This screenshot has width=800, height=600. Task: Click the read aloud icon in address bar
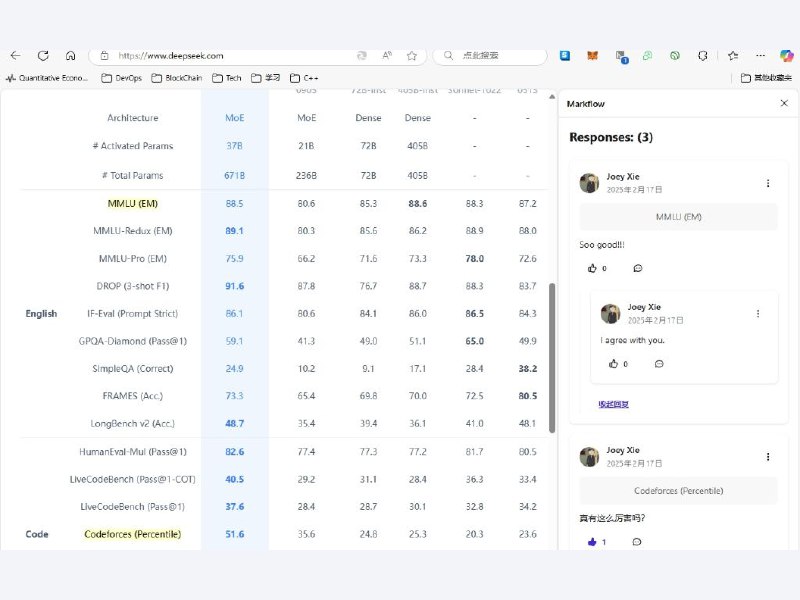pos(387,56)
